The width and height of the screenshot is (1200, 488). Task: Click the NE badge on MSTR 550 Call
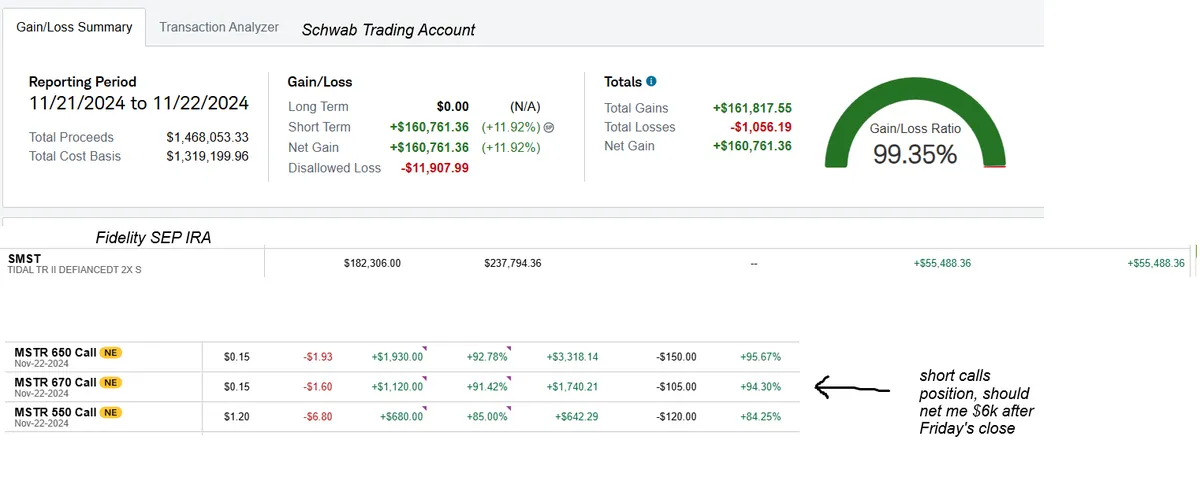111,411
